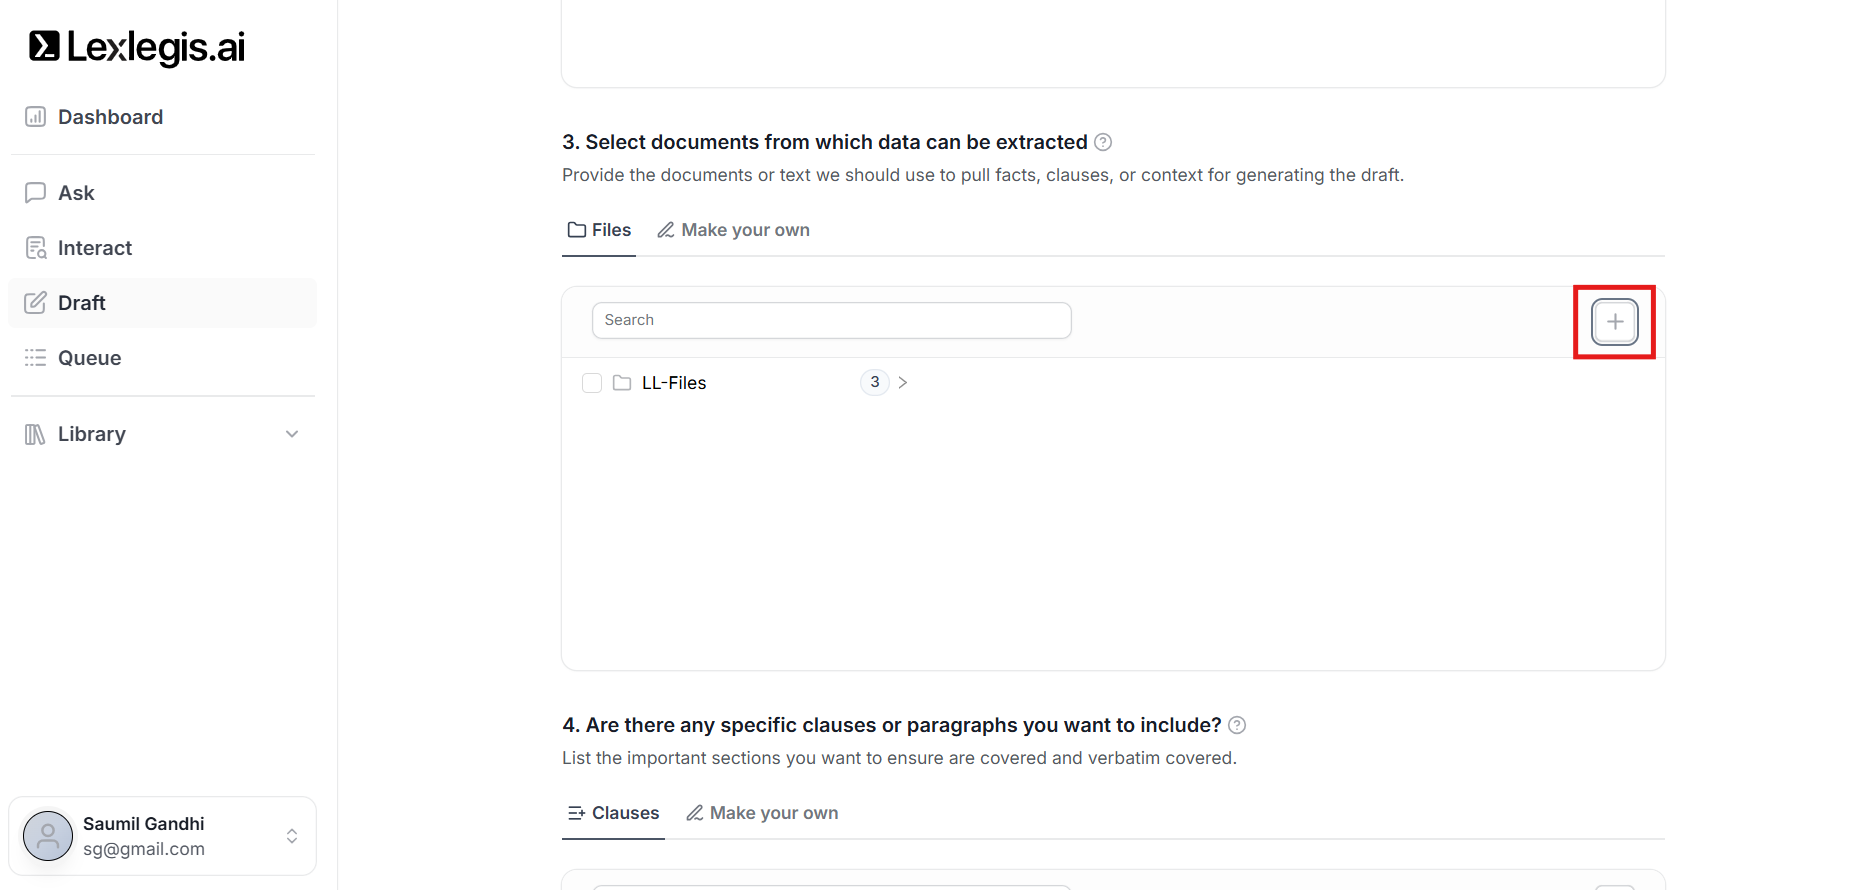Viewport: 1857px width, 890px height.
Task: Click the plus button to add files
Action: (x=1614, y=322)
